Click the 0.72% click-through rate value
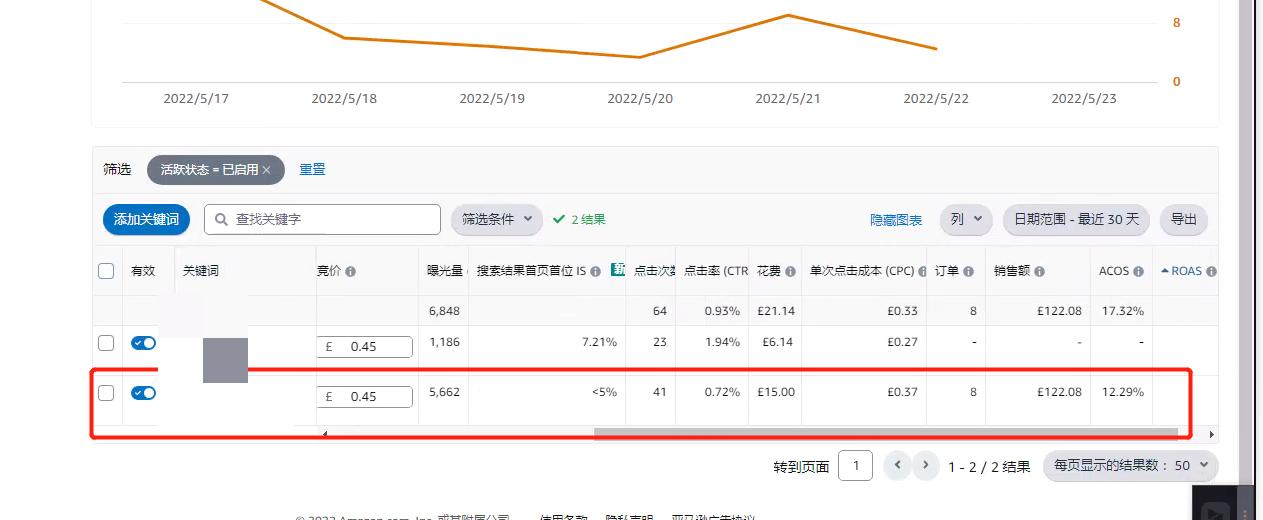1263x520 pixels. pos(722,392)
